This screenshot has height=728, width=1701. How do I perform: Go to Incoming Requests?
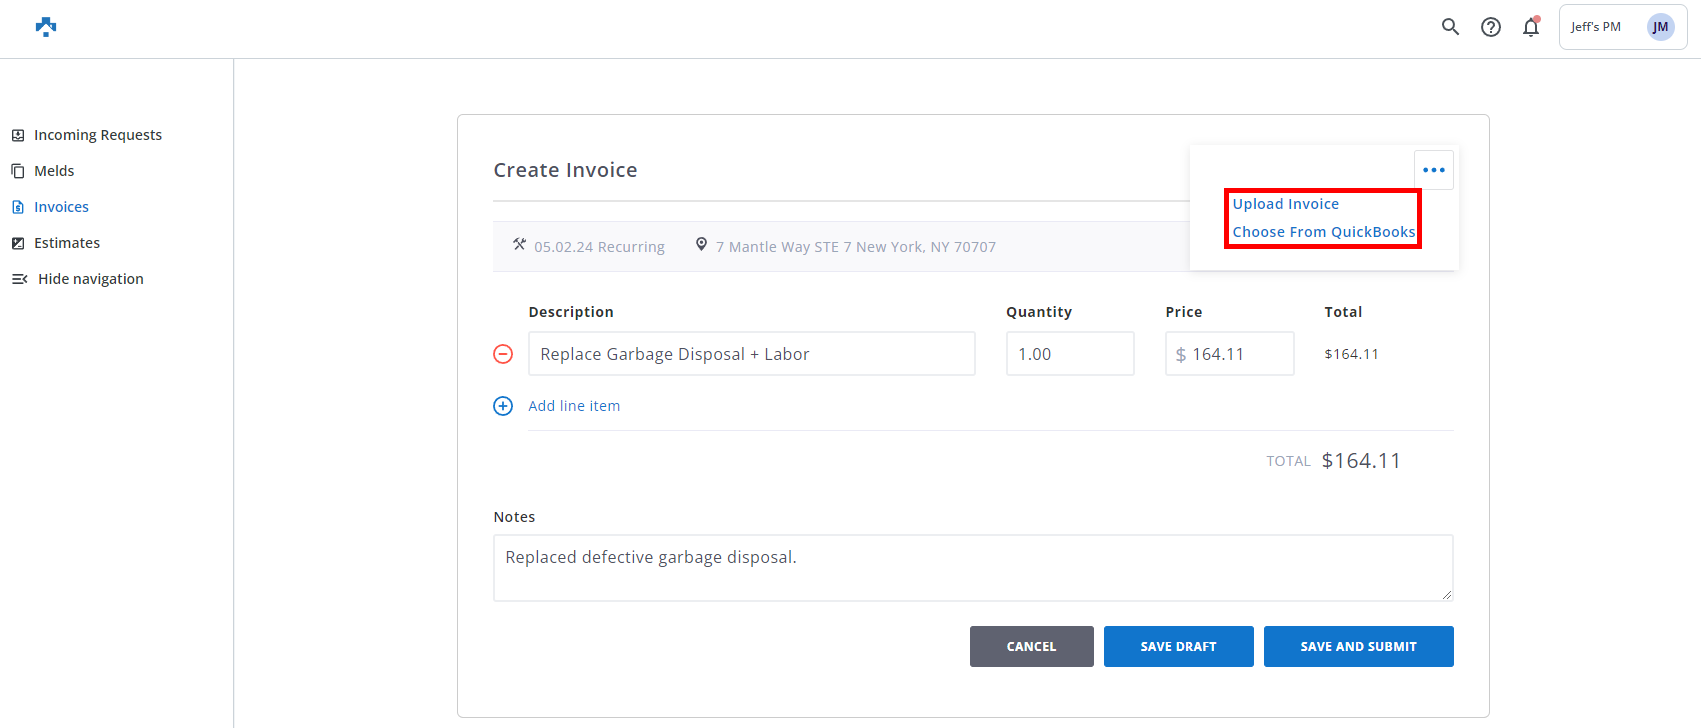click(x=97, y=135)
